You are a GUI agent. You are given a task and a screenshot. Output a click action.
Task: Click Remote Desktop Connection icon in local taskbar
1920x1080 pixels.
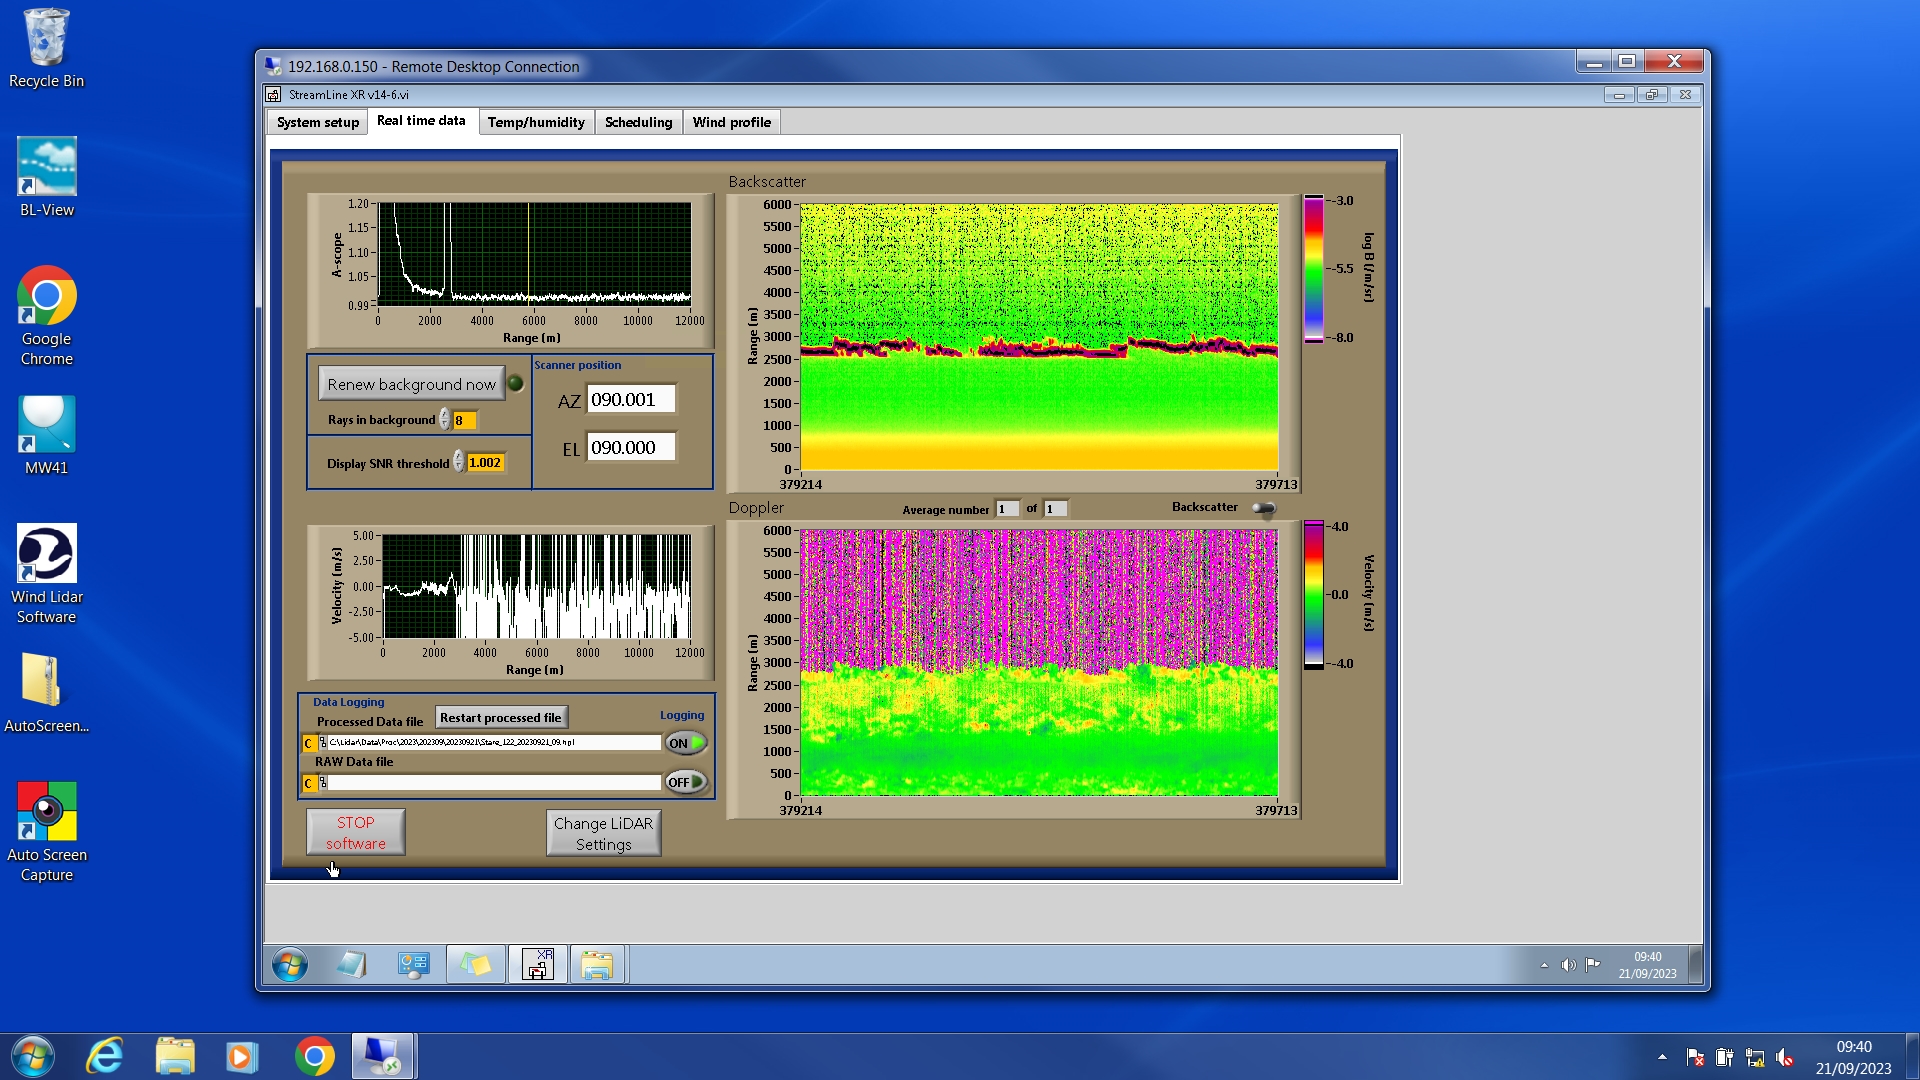(382, 1056)
